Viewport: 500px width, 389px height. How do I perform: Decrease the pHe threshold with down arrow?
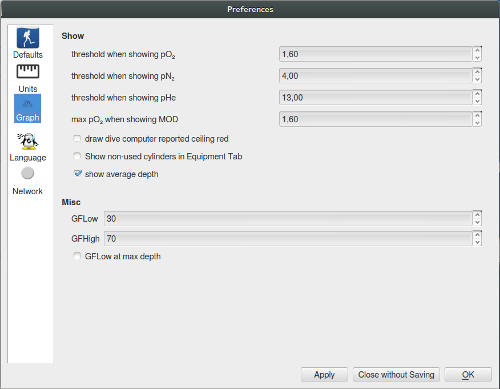click(477, 101)
